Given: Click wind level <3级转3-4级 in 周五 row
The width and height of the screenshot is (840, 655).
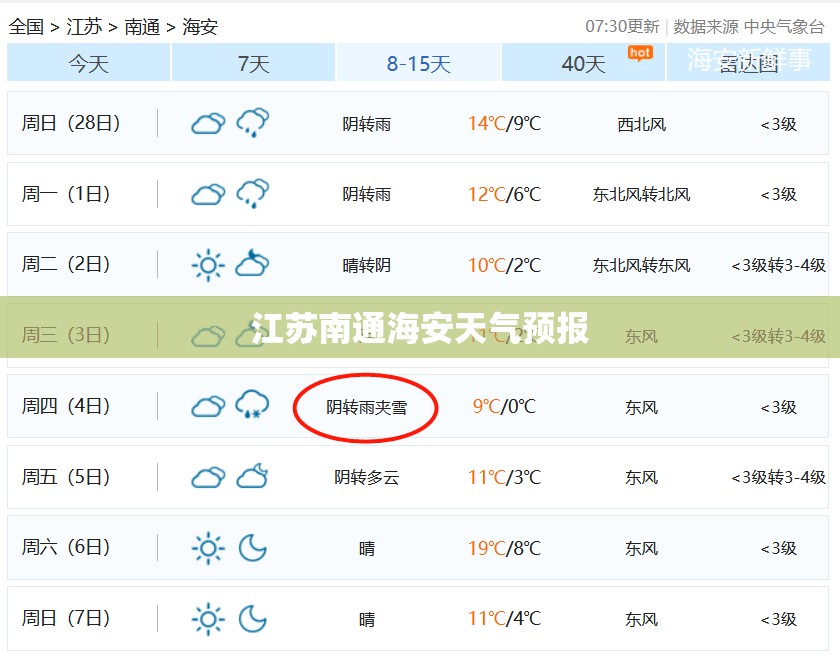Looking at the screenshot, I should coord(778,477).
